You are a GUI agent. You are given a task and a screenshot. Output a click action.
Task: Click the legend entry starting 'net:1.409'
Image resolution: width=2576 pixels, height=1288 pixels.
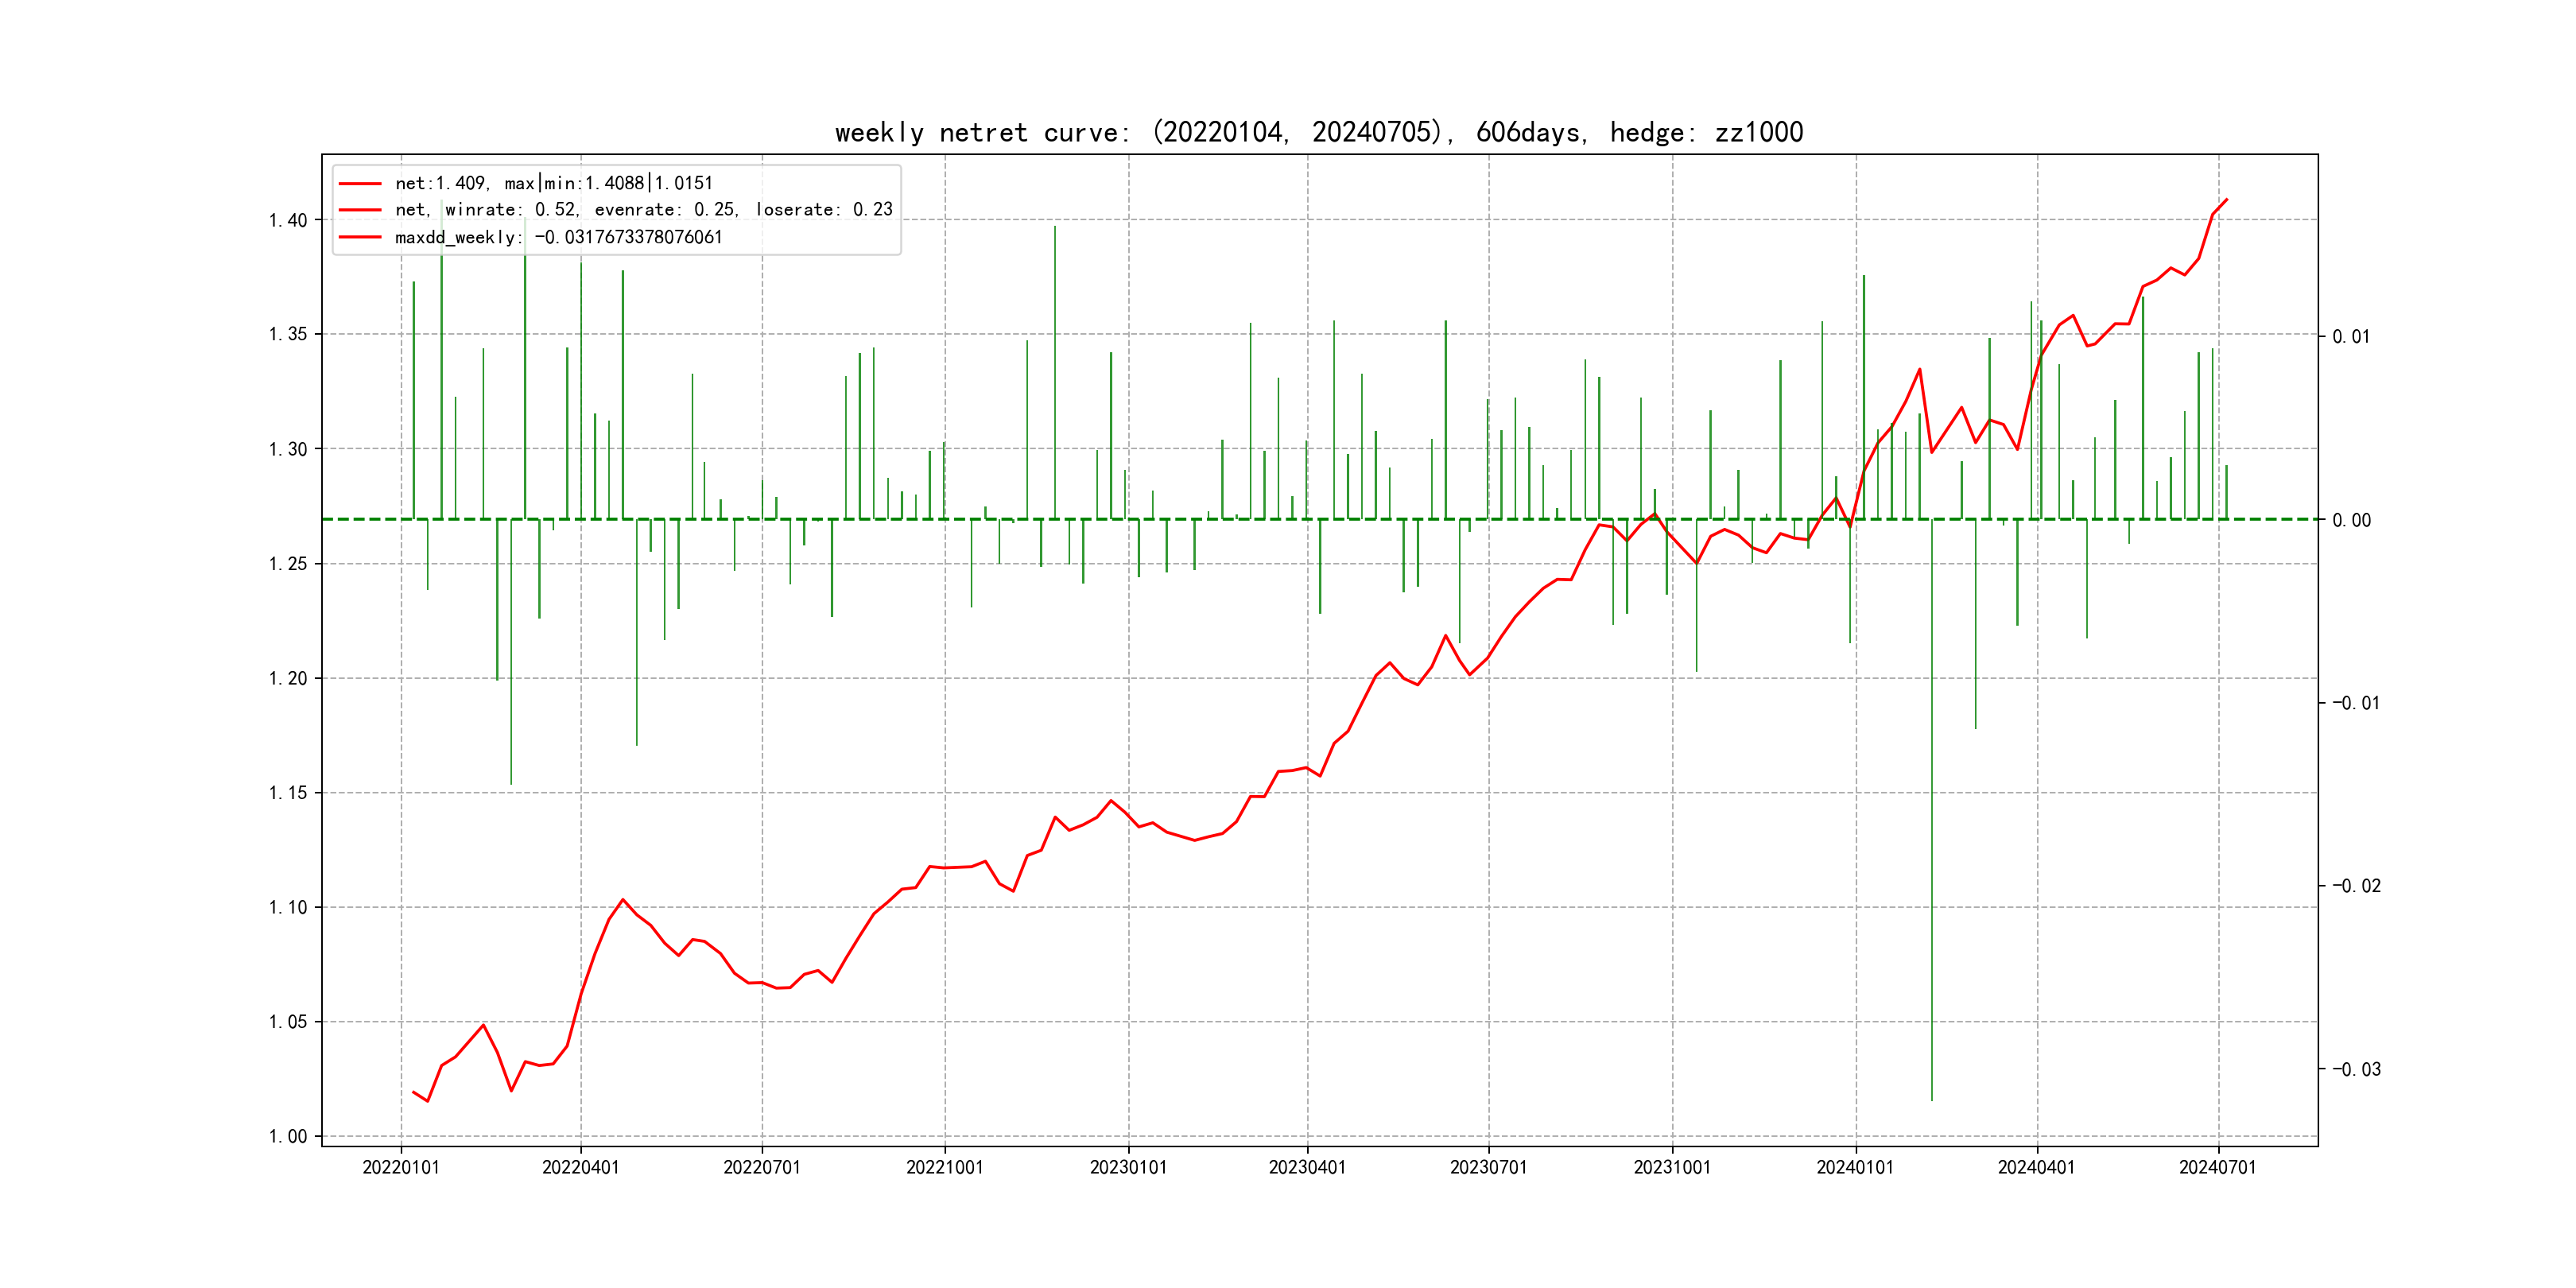[553, 183]
